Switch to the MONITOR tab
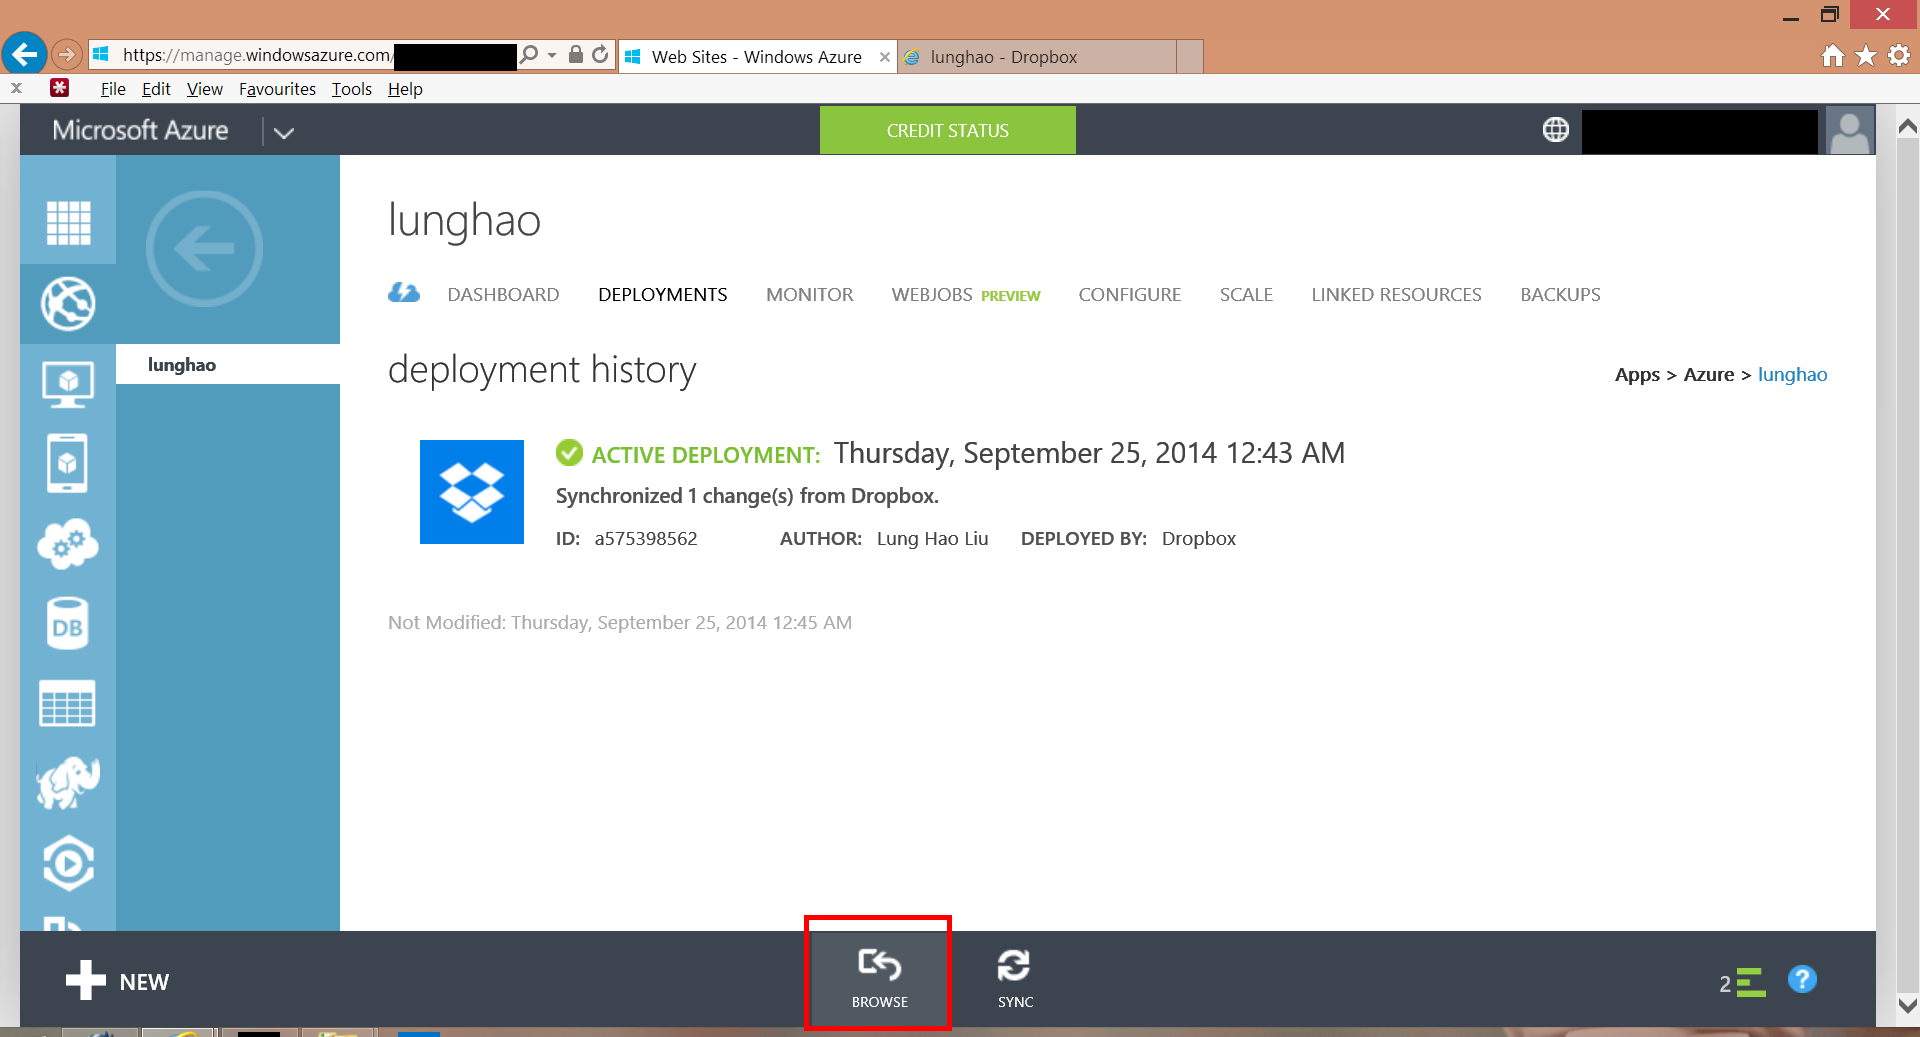Viewport: 1920px width, 1037px height. tap(809, 295)
